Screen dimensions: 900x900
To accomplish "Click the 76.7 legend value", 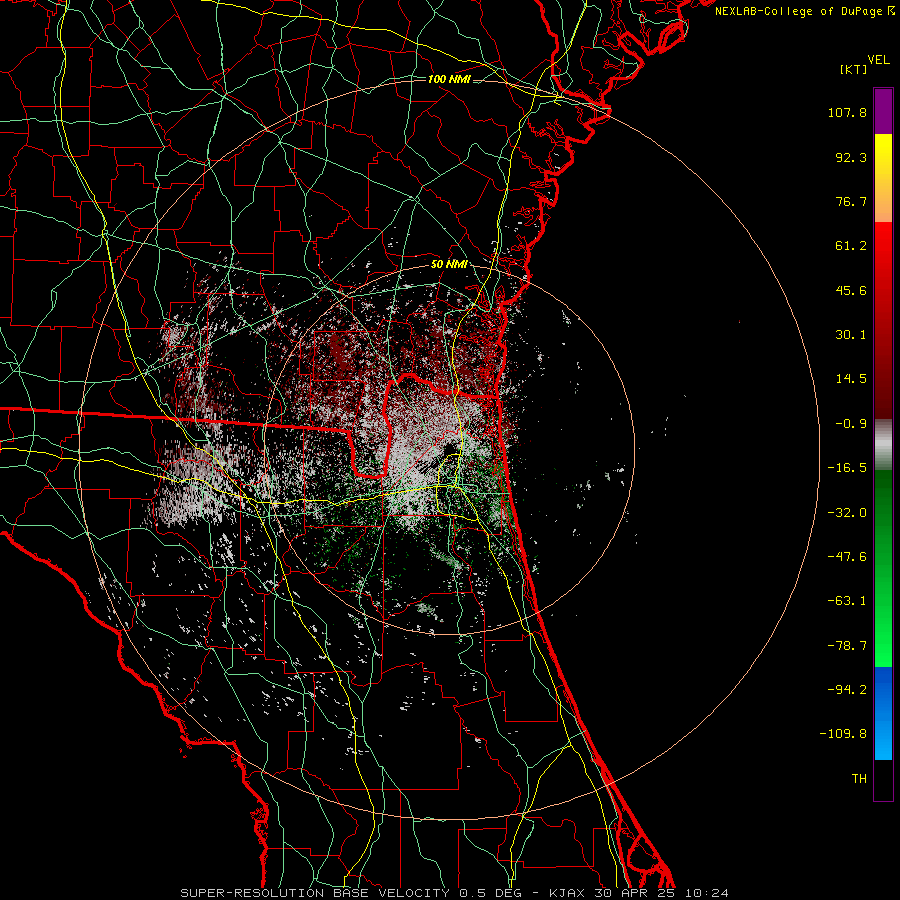I will click(x=851, y=201).
